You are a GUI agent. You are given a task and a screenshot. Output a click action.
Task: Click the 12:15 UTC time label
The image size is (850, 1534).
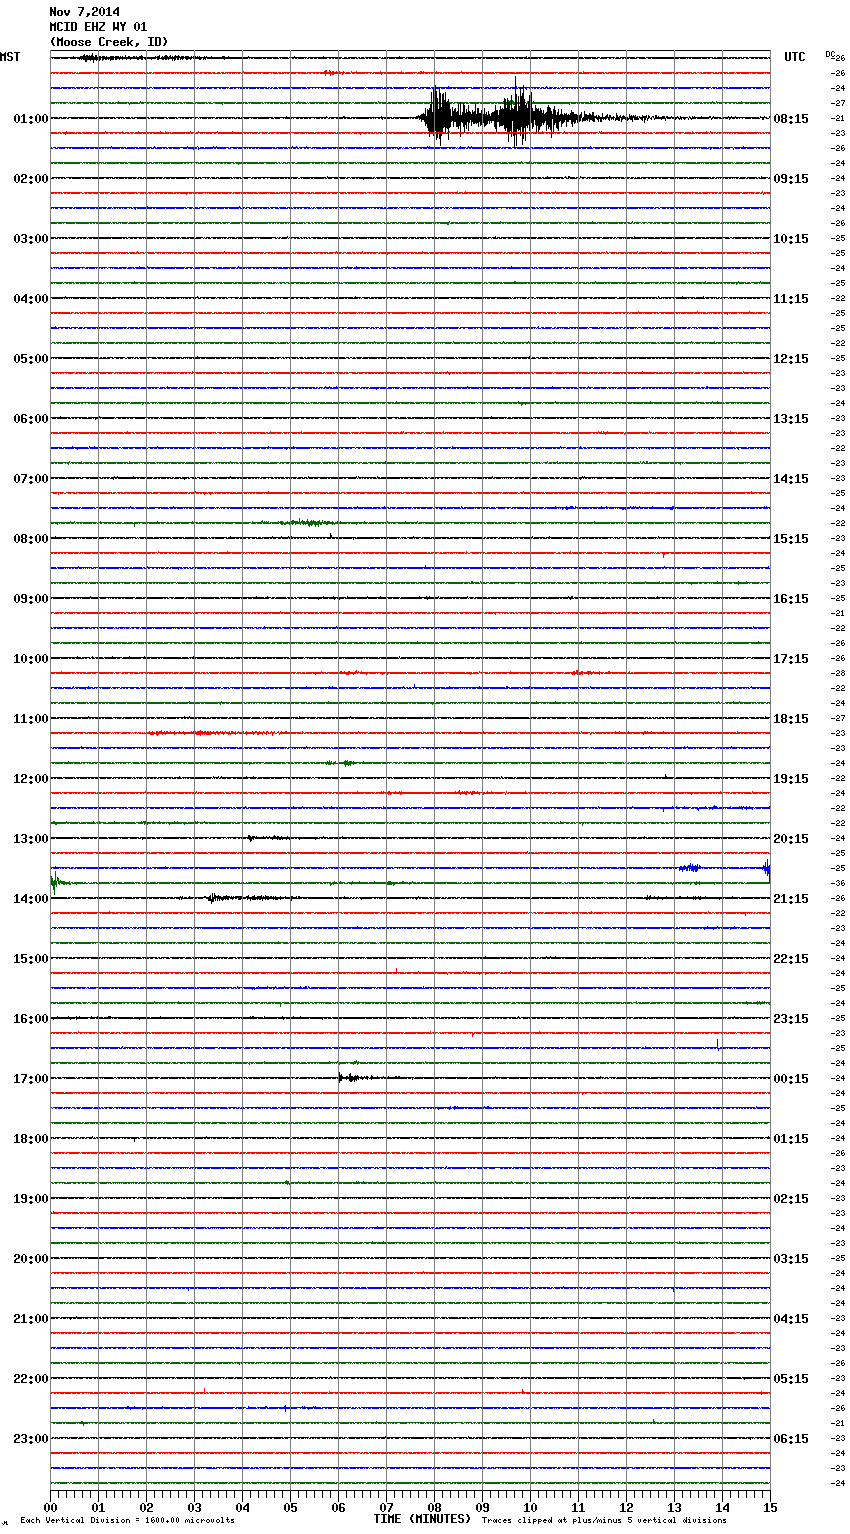791,359
